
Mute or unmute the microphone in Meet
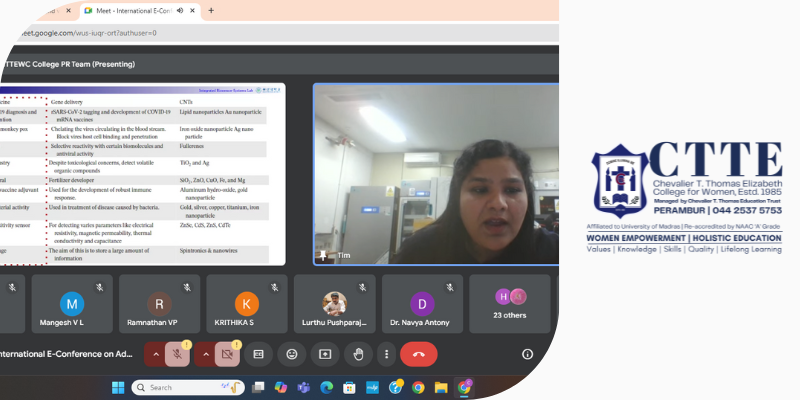pyautogui.click(x=177, y=355)
